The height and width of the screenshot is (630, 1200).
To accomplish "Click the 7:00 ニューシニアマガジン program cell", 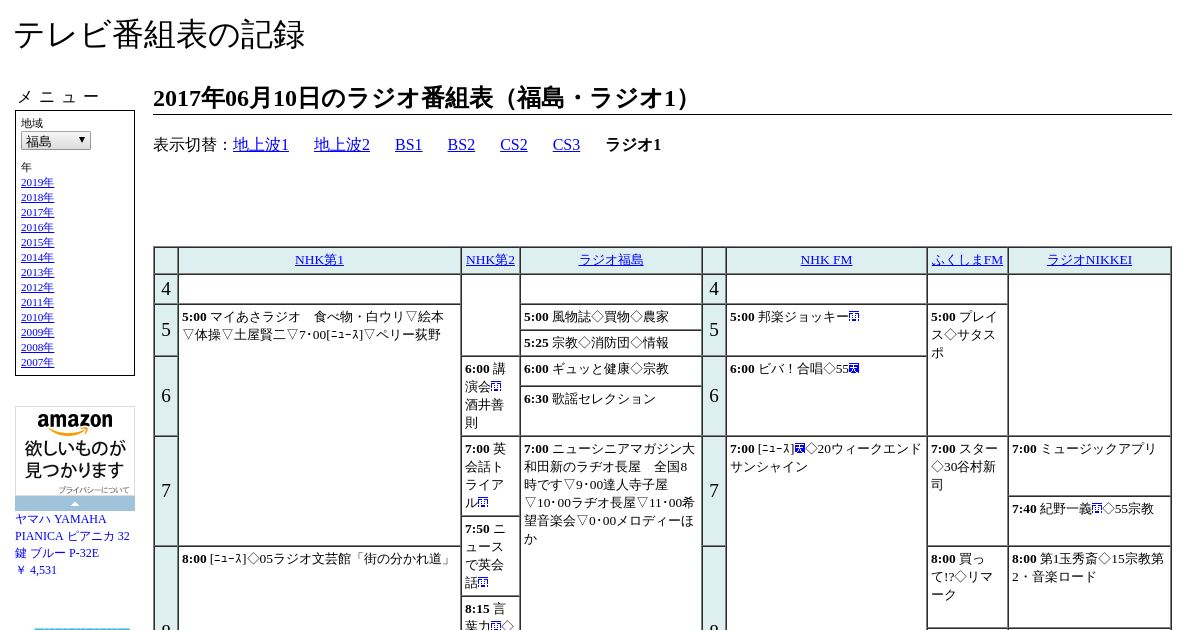I will tap(611, 533).
